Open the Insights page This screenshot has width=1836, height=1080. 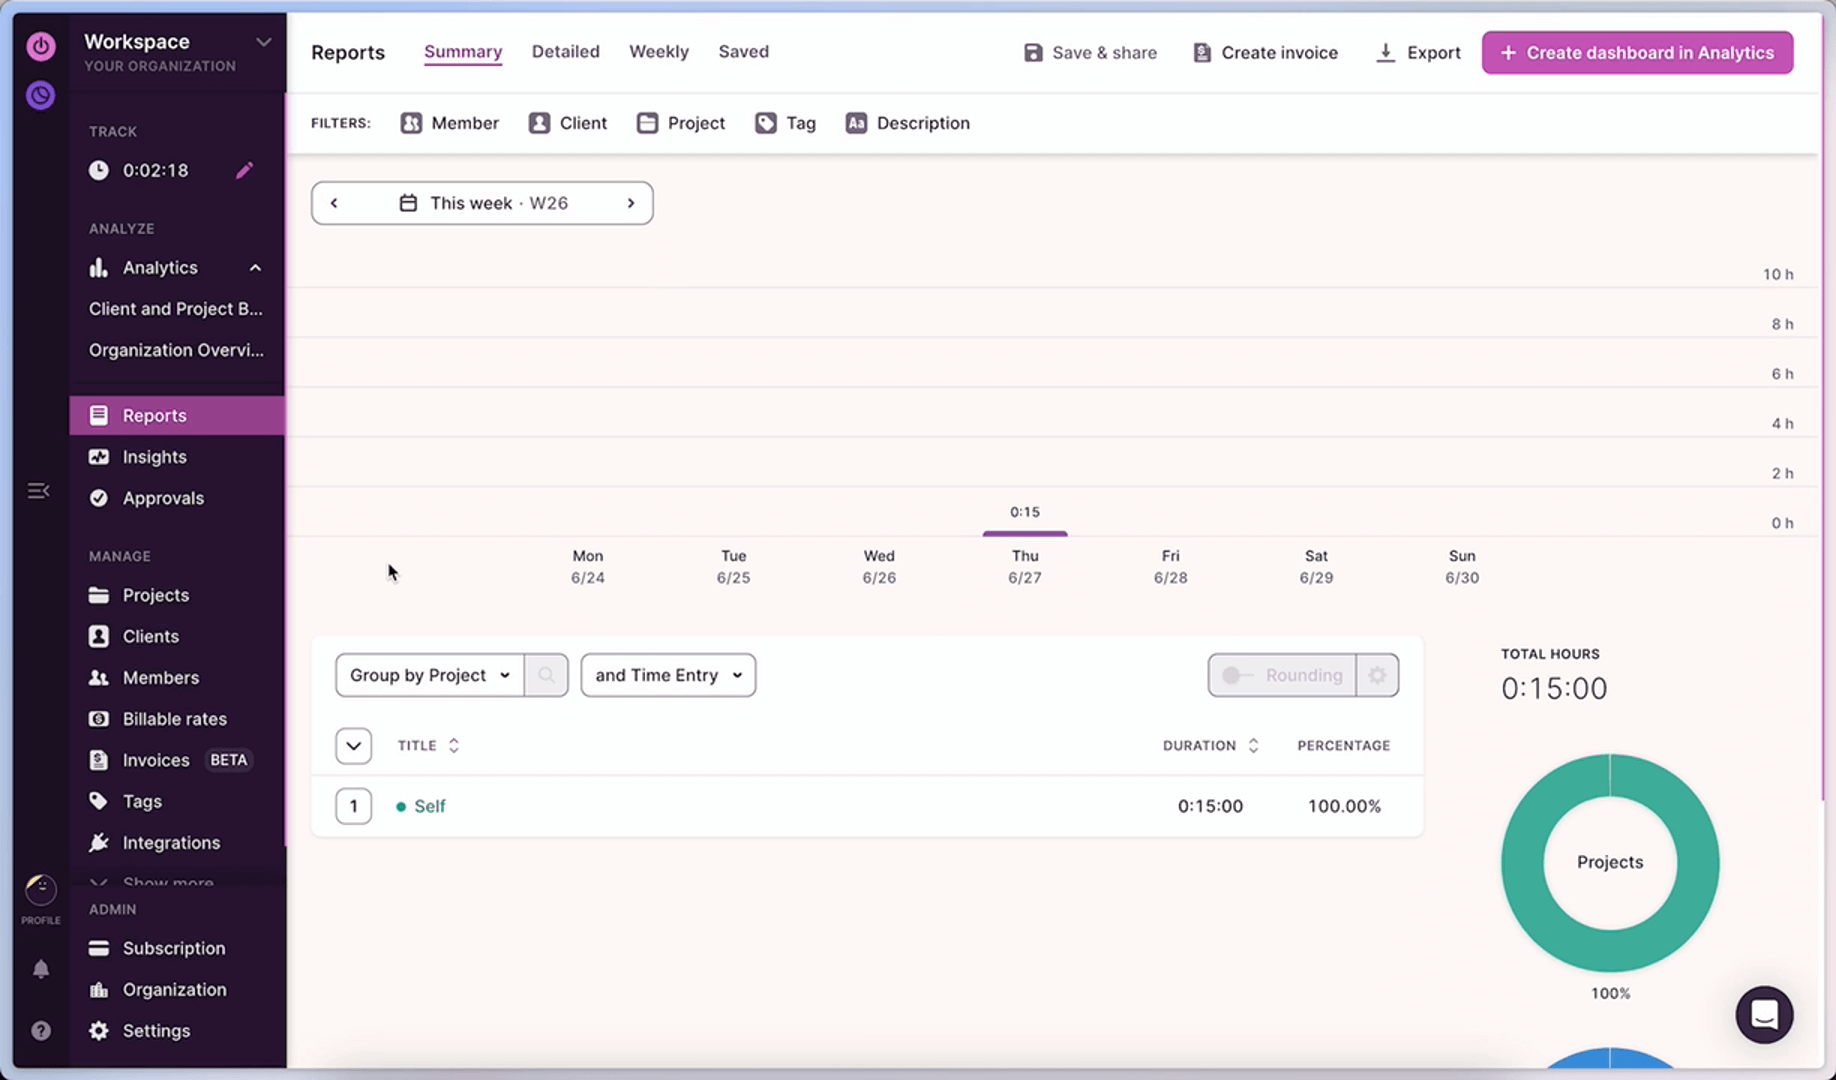(152, 456)
